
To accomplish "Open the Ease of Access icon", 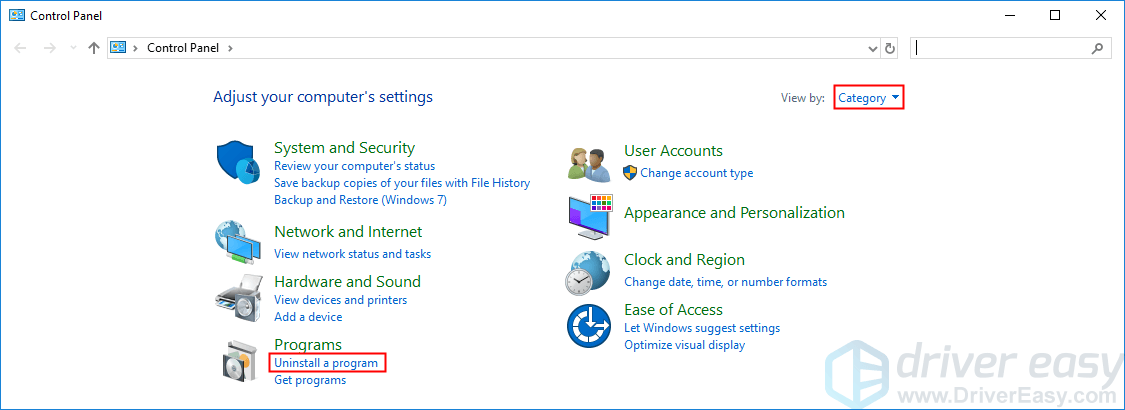I will (x=589, y=327).
